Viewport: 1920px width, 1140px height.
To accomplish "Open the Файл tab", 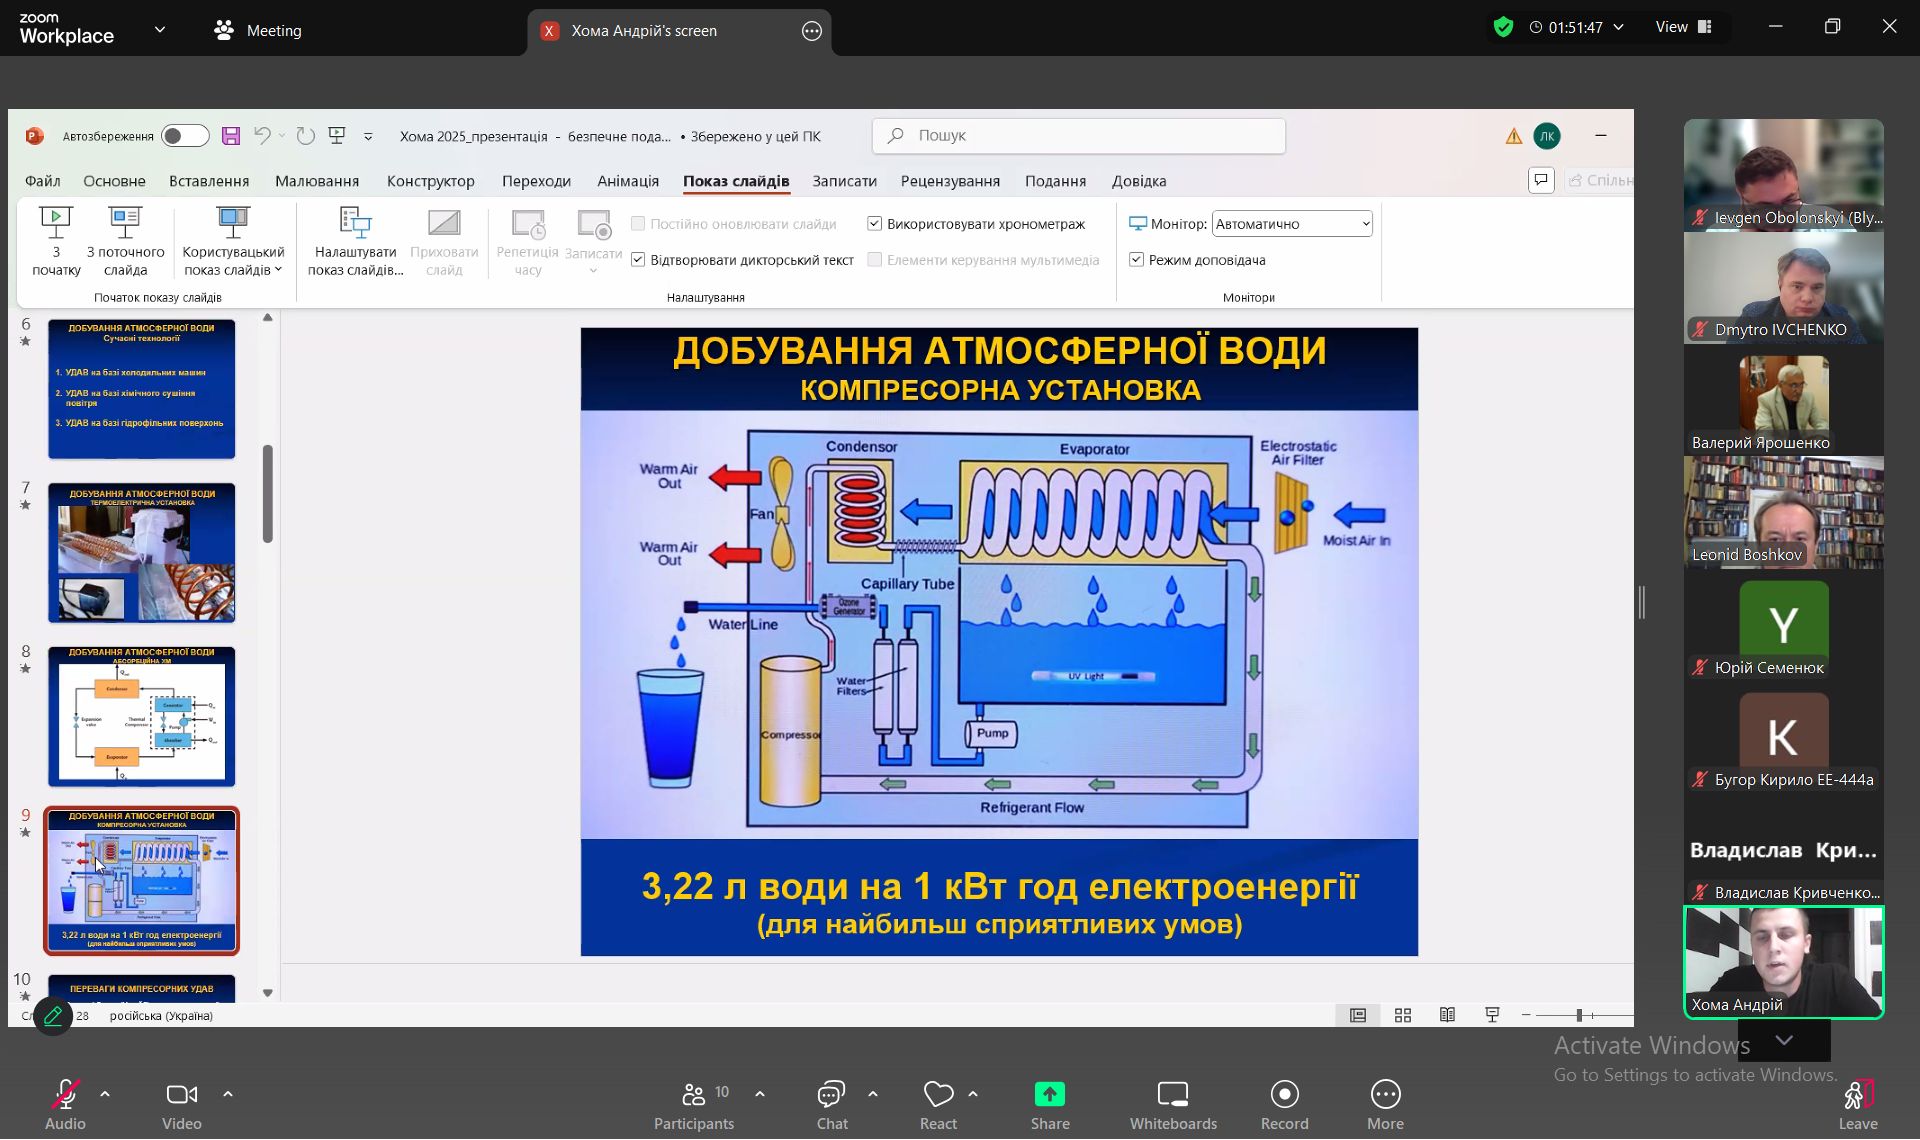I will point(42,181).
